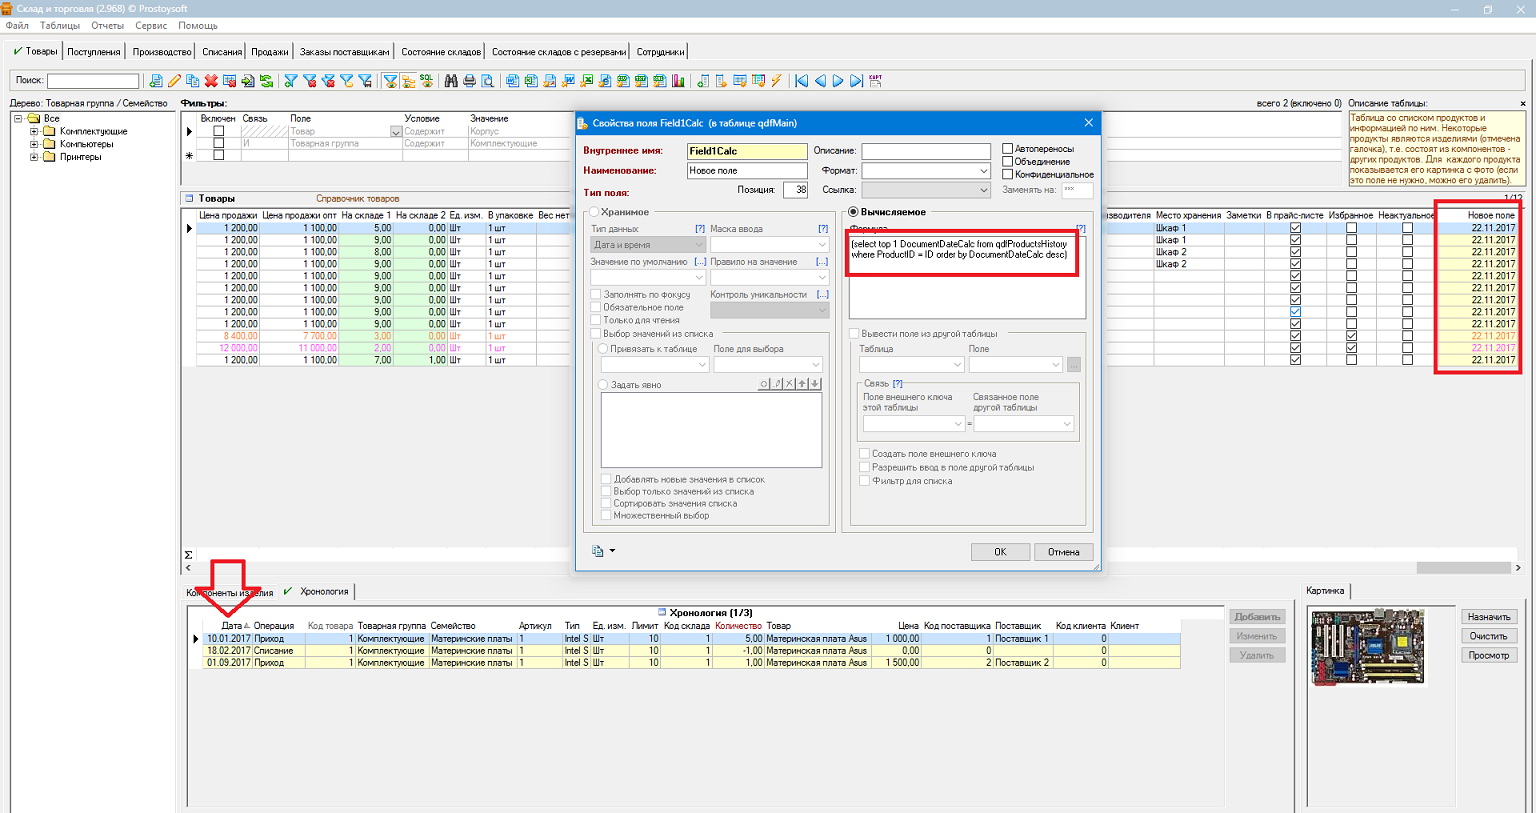Go to first record navigation arrow
Viewport: 1536px width, 813px height.
(802, 81)
